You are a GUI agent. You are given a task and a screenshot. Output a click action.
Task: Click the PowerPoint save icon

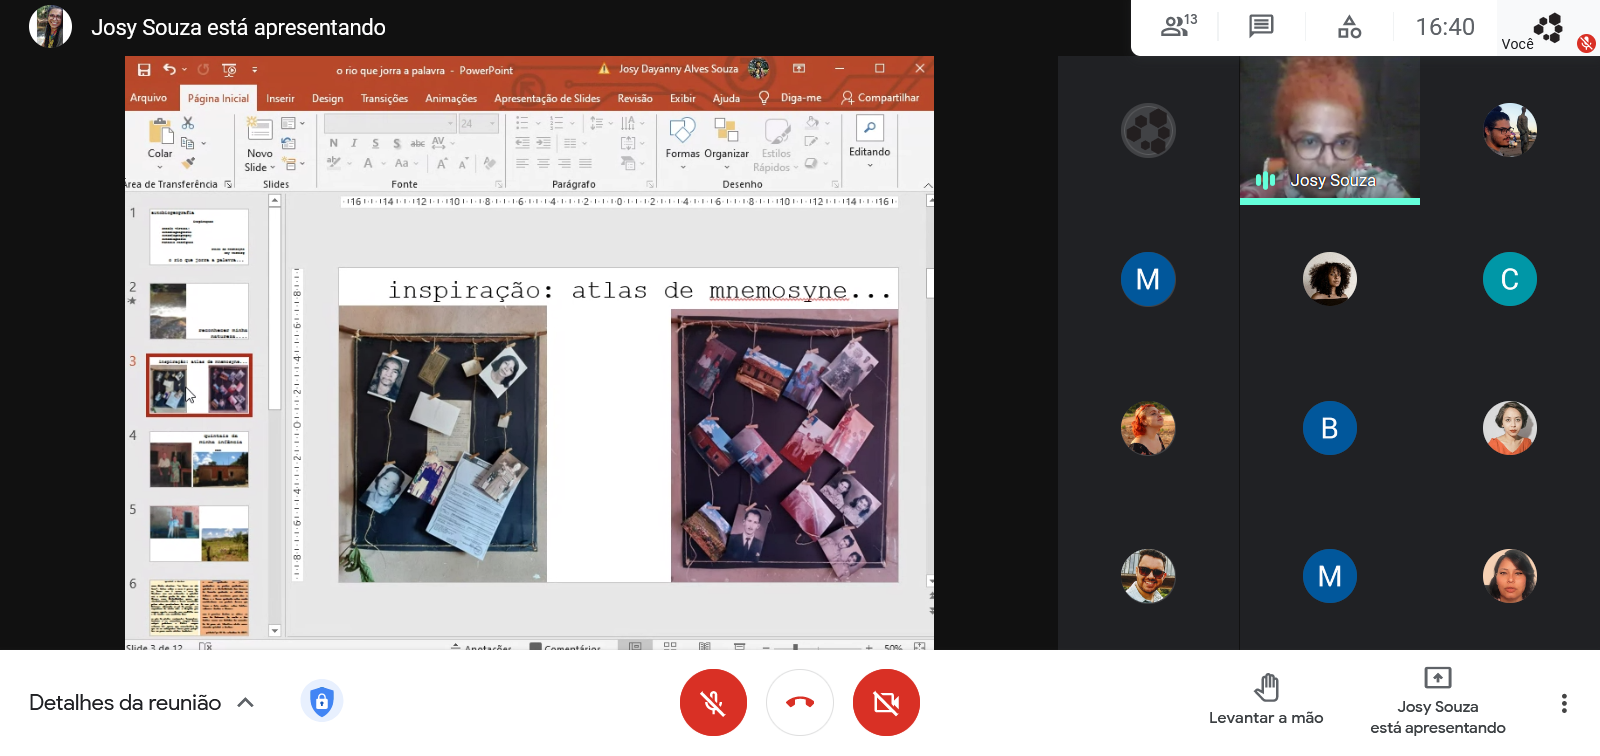[144, 70]
